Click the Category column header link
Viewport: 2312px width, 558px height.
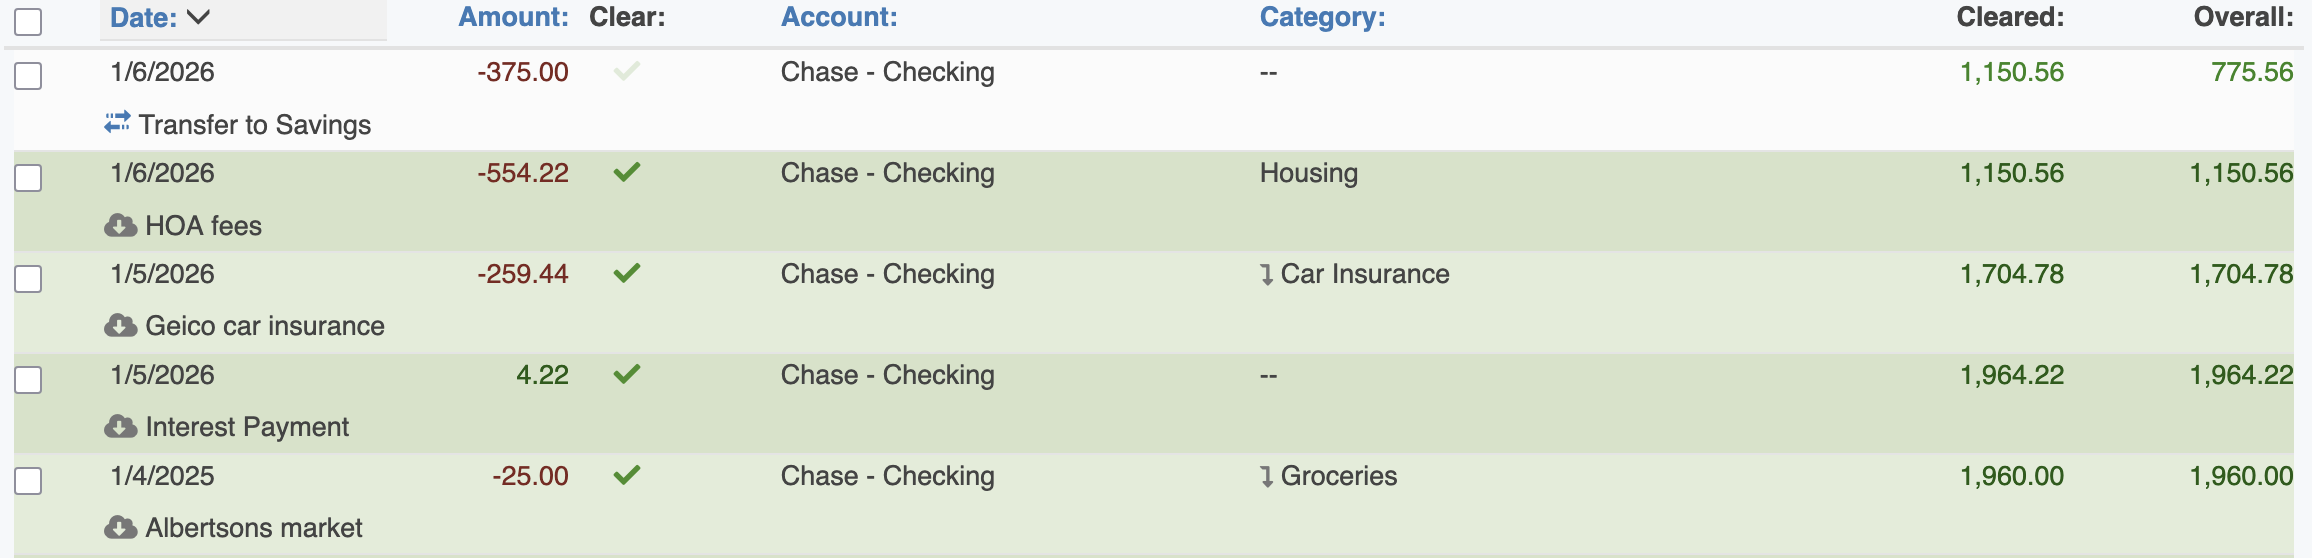1322,17
